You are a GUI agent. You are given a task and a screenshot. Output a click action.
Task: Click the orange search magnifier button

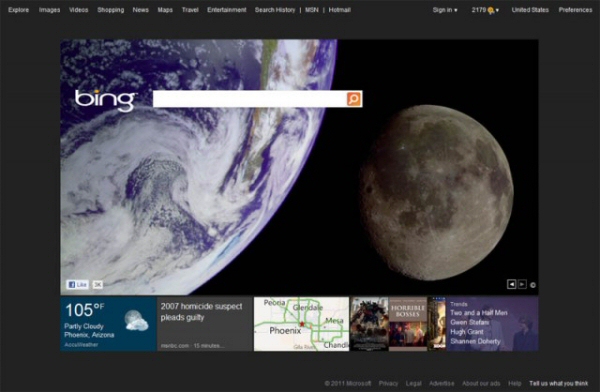tap(354, 99)
